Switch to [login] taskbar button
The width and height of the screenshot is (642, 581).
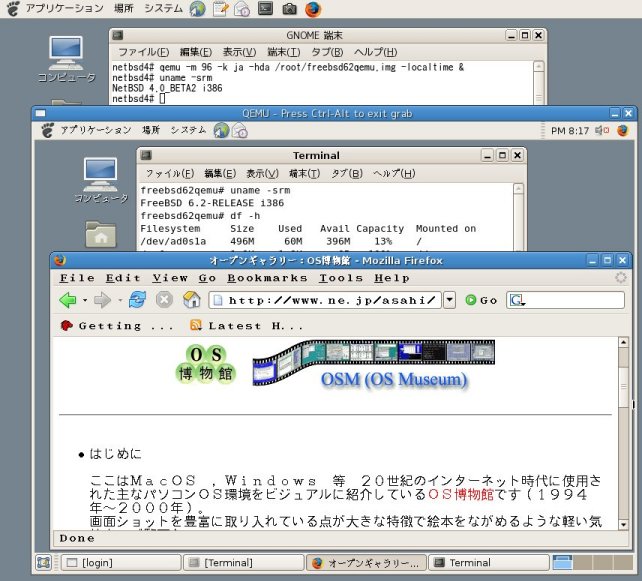121,563
